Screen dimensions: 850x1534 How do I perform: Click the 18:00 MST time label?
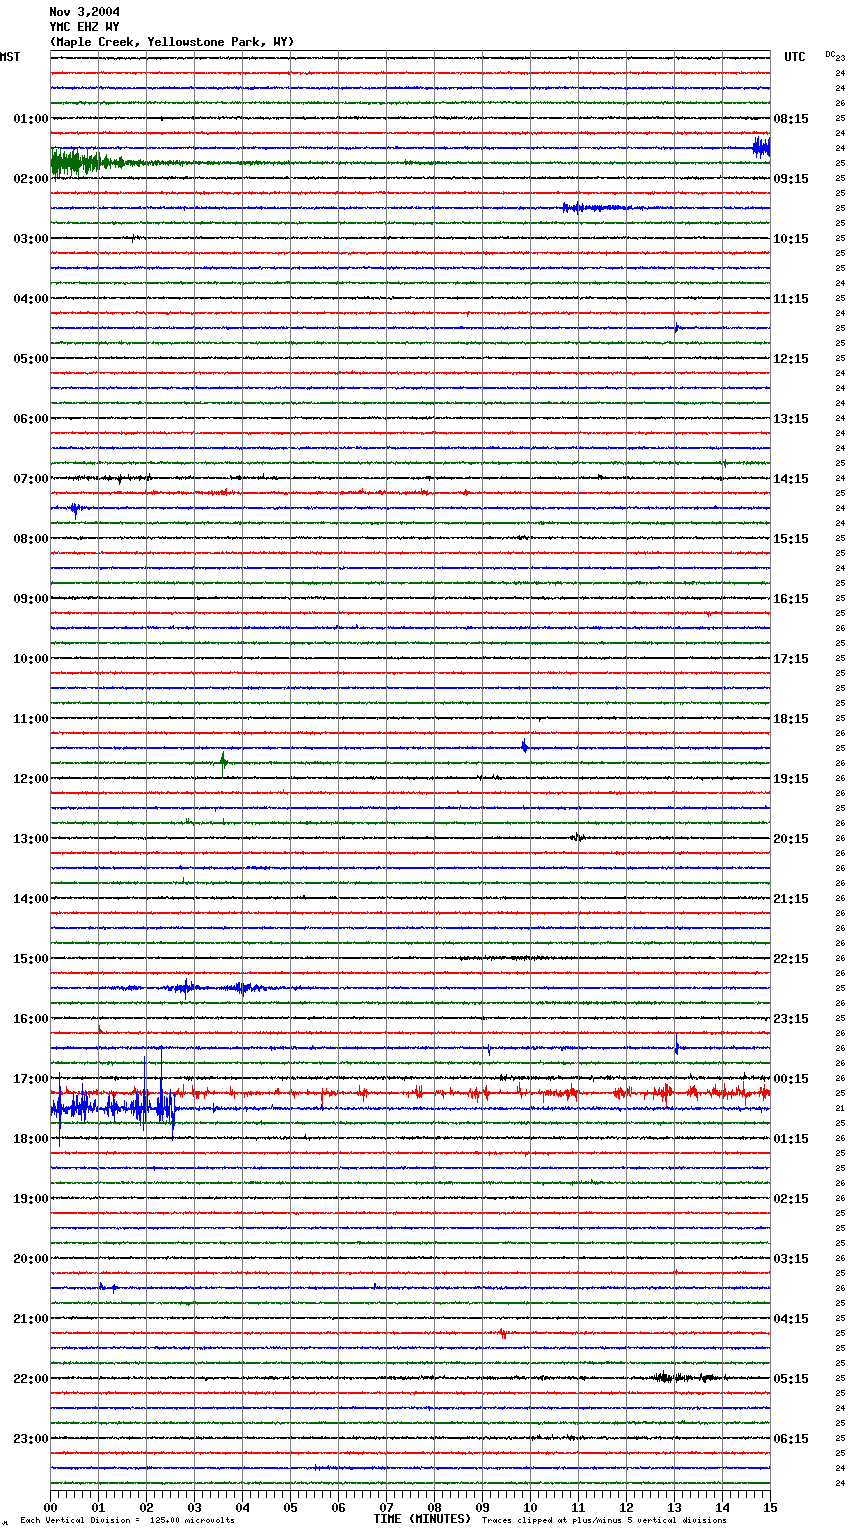point(30,1139)
